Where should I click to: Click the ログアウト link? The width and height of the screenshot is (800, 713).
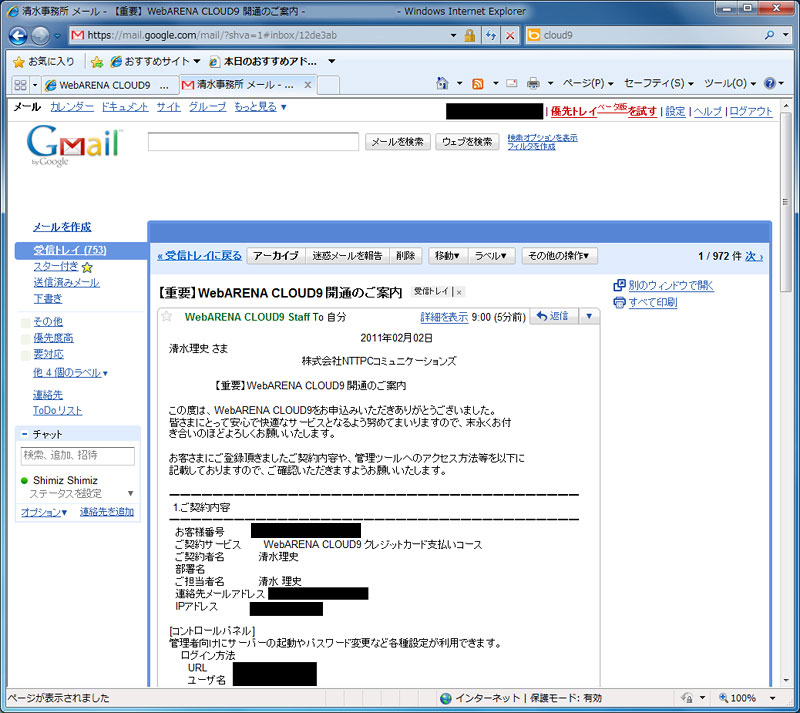point(751,111)
